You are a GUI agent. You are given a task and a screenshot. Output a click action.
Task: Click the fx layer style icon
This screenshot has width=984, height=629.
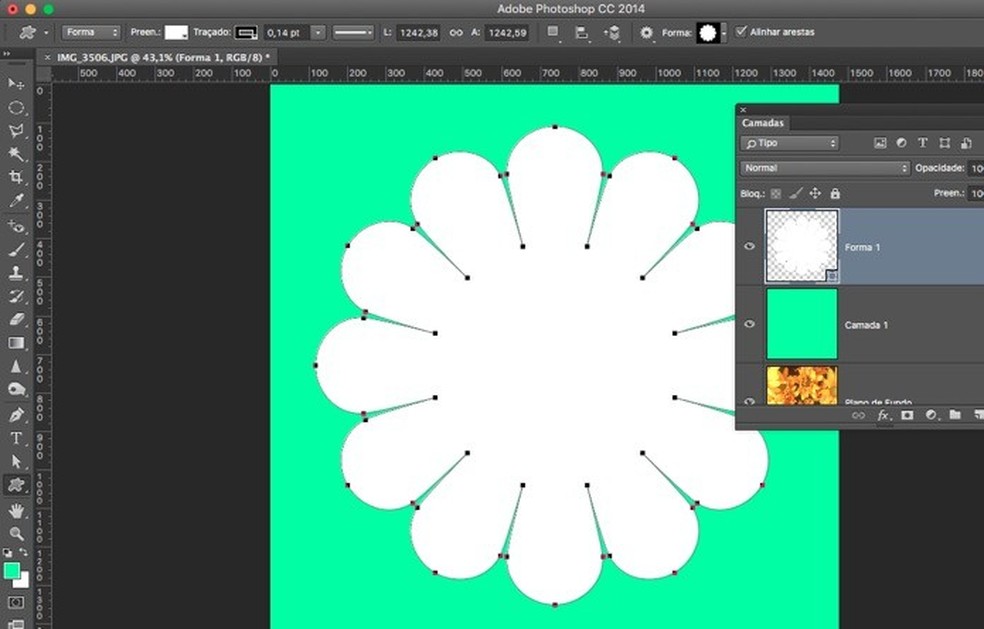pos(883,415)
